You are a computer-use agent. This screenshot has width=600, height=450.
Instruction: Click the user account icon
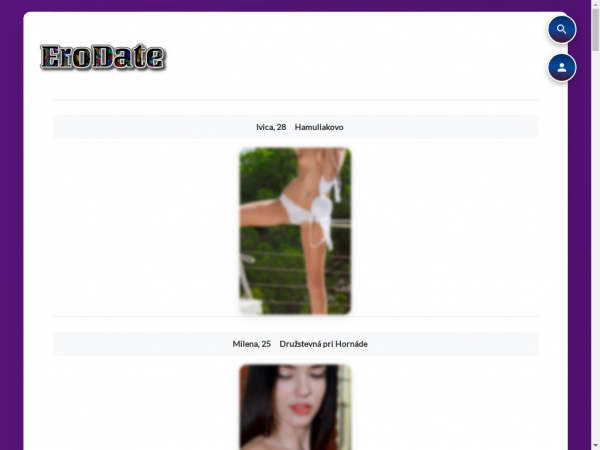pos(562,68)
